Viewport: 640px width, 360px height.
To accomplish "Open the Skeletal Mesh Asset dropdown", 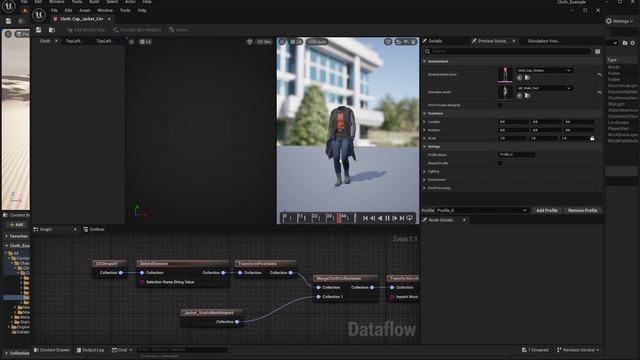I will coord(544,70).
